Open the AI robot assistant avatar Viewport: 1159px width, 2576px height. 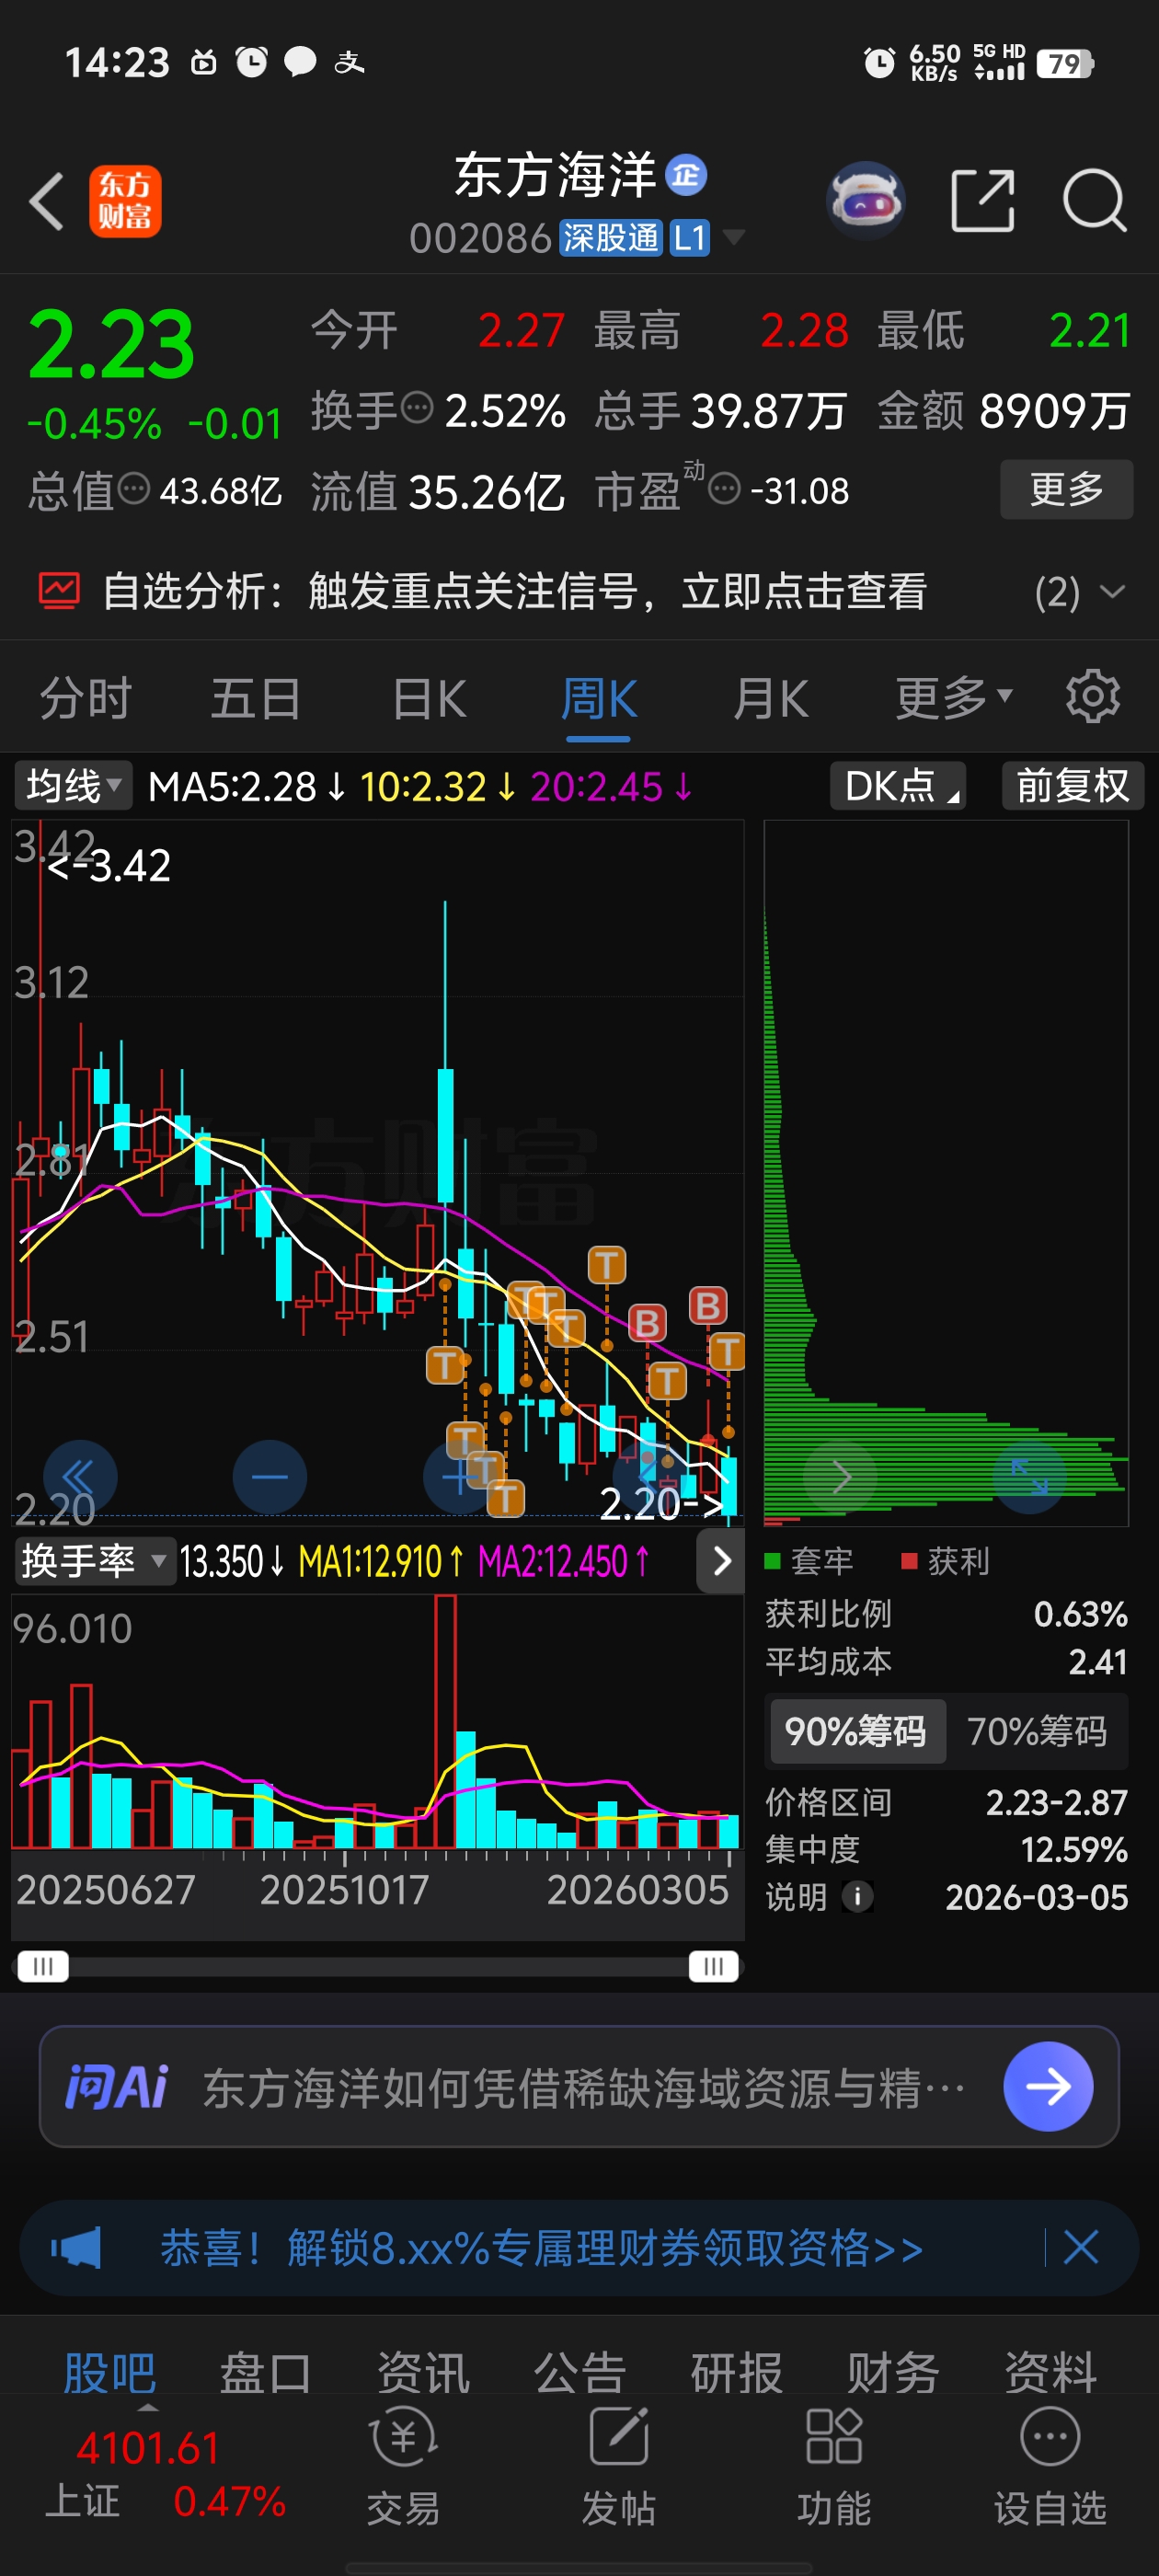tap(866, 201)
